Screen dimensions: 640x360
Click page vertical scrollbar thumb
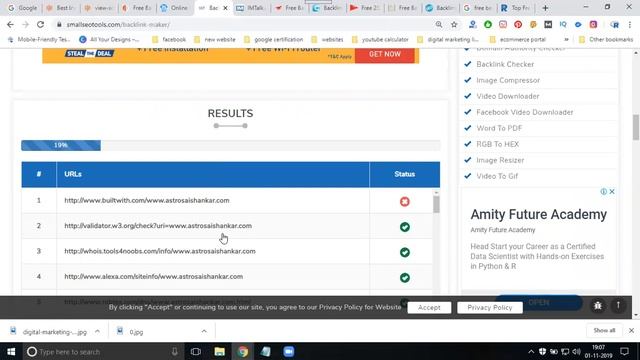[x=636, y=127]
